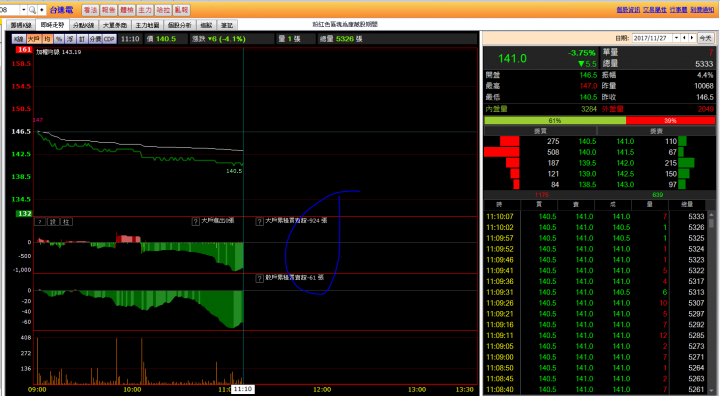Open the small dropdown right of the search magnifier
Viewport: 720px width, 396px height.
(42, 10)
